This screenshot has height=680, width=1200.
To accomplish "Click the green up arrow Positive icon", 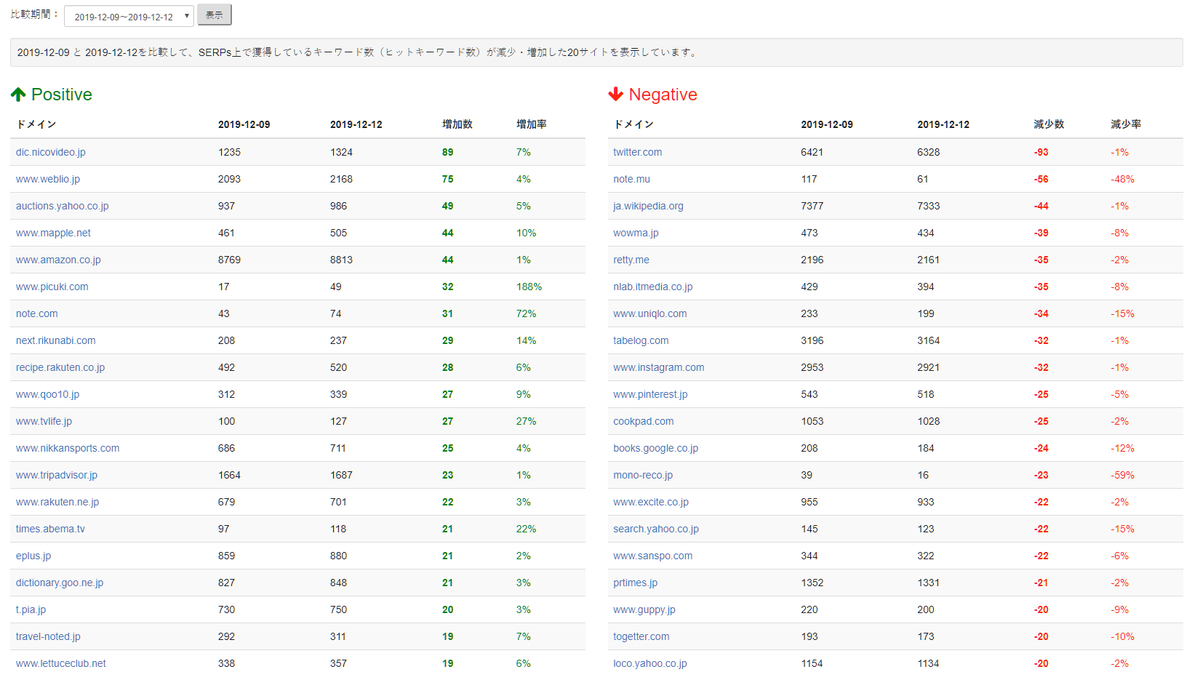I will [x=18, y=94].
